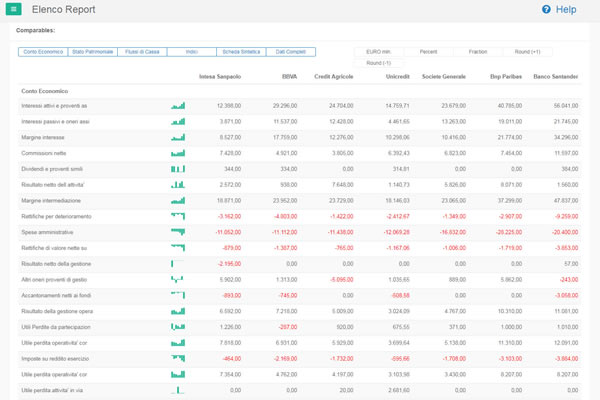This screenshot has width=600, height=400.
Task: Select the Margine intermediazione row label
Action: (x=51, y=201)
